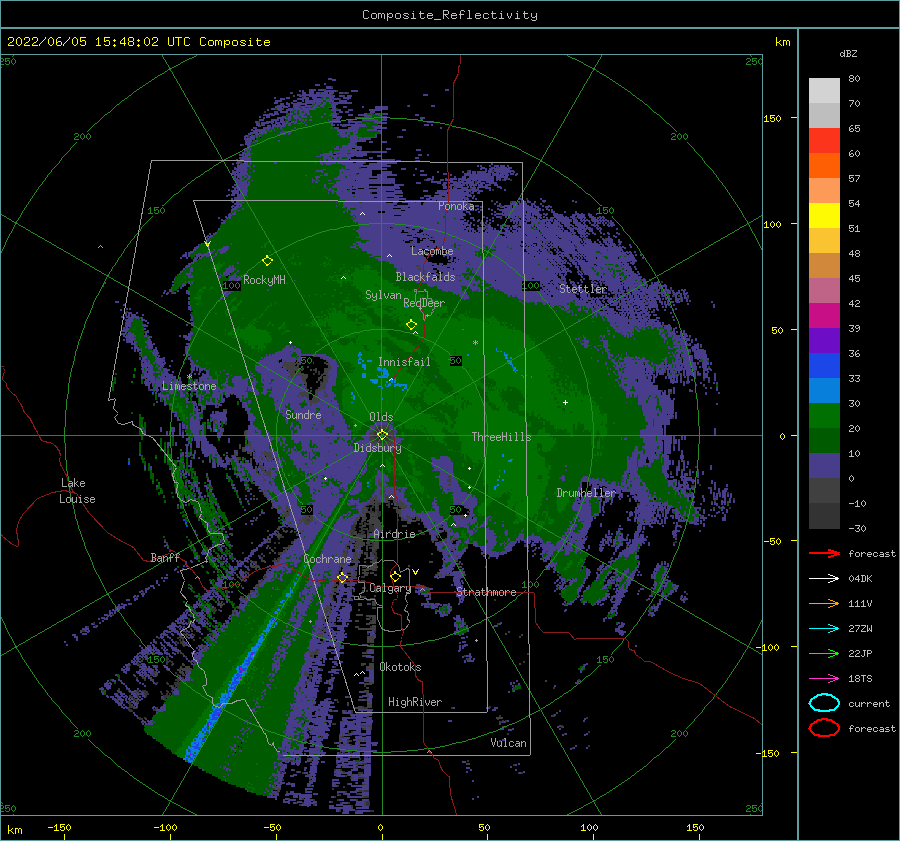Viewport: 900px width, 841px height.
Task: Select the Blackfalds map label
Action: [425, 277]
